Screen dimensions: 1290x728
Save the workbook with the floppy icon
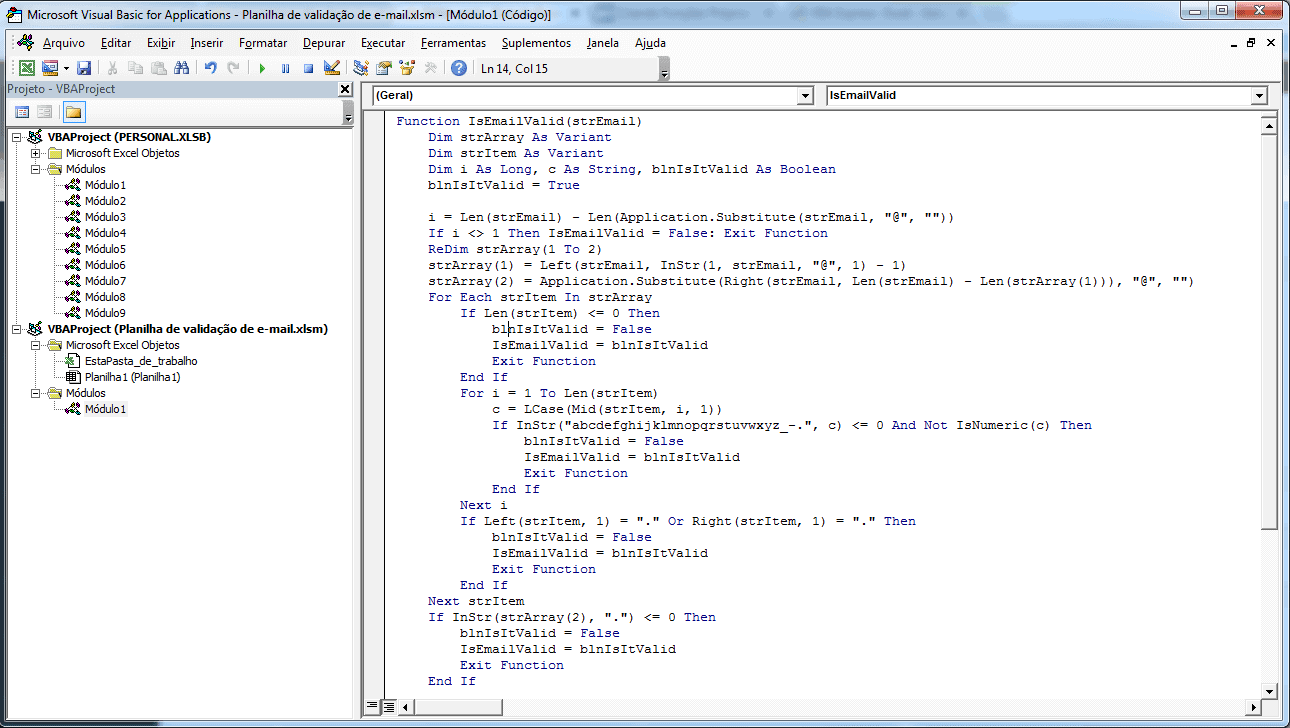point(84,68)
